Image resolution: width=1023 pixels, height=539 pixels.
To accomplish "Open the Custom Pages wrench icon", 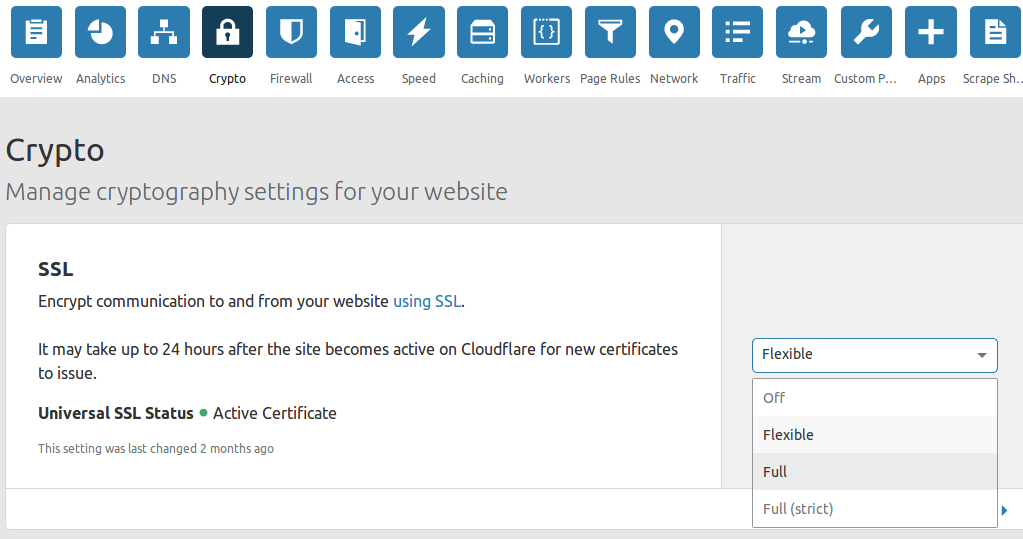I will pyautogui.click(x=866, y=32).
